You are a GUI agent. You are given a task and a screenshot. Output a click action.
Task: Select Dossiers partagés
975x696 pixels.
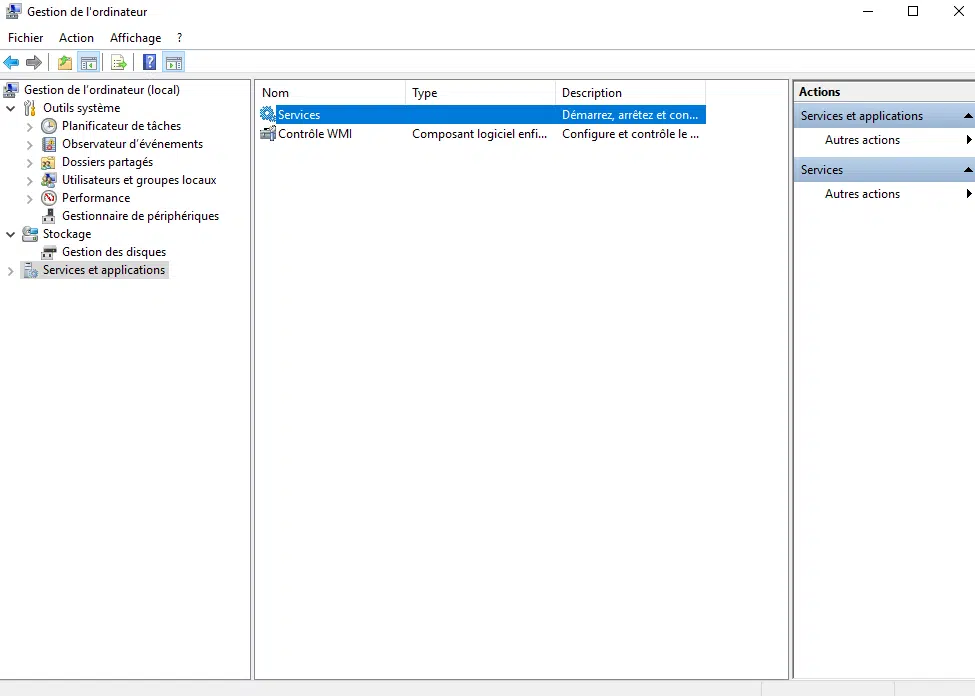108,162
